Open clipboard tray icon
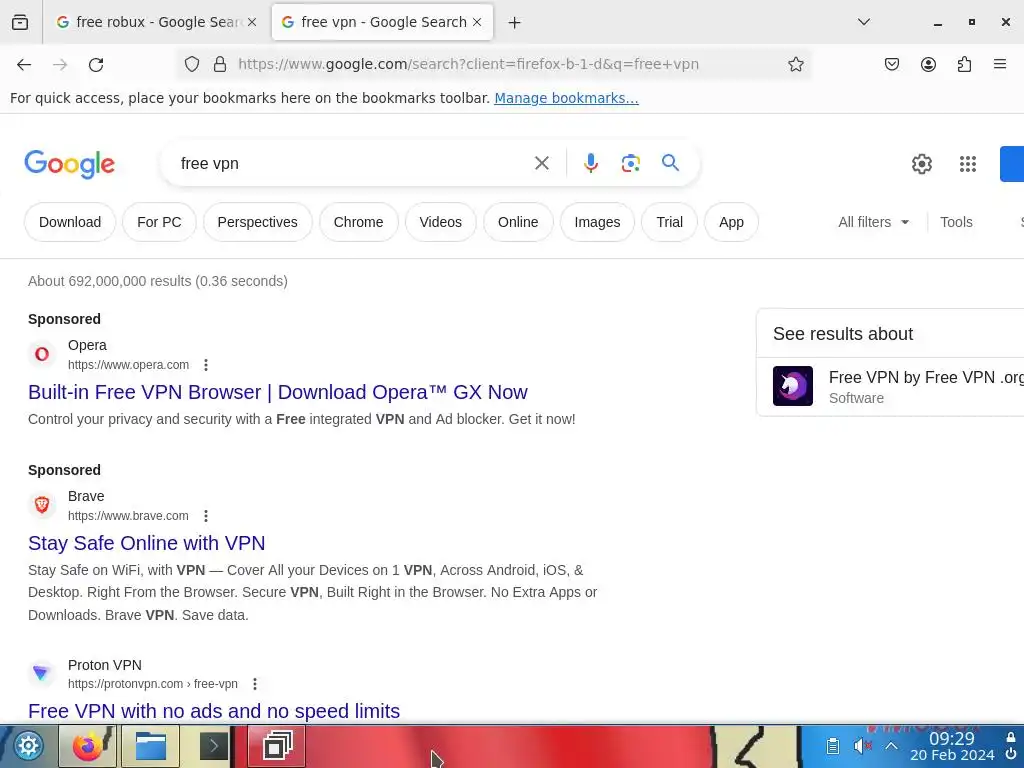 833,746
